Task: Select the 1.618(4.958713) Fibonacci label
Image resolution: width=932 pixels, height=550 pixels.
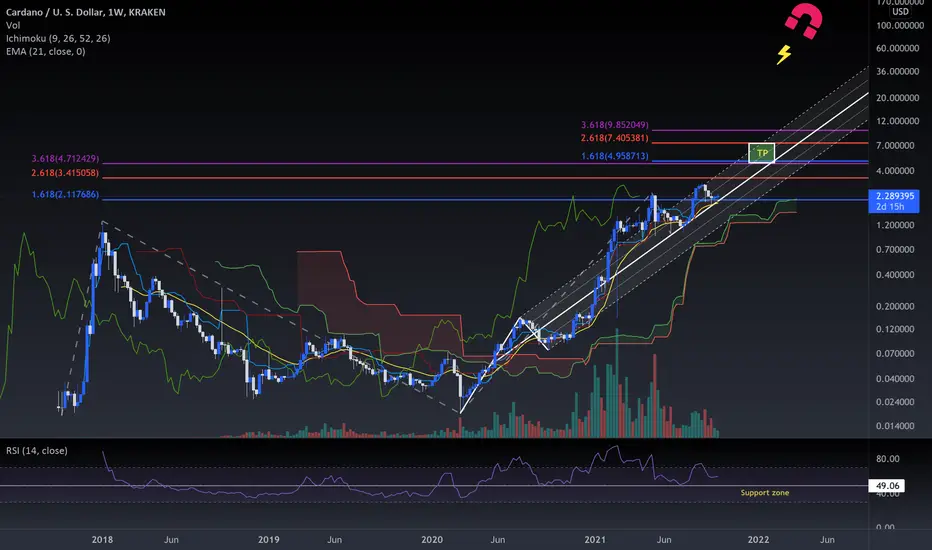Action: [x=615, y=156]
